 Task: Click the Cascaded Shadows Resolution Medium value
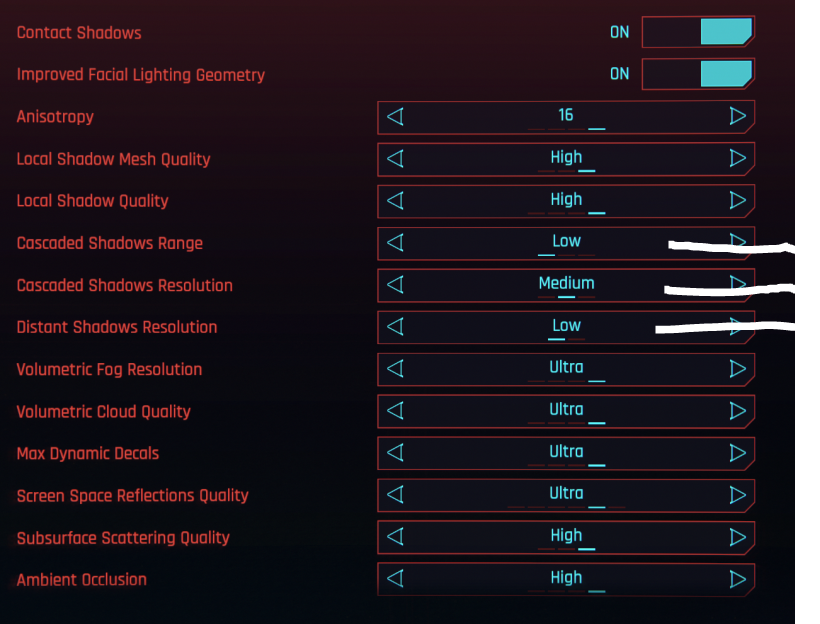(x=566, y=283)
